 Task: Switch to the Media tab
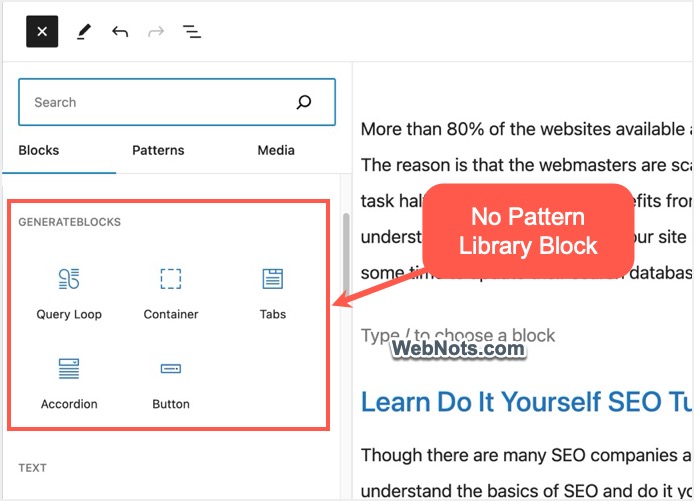point(276,150)
